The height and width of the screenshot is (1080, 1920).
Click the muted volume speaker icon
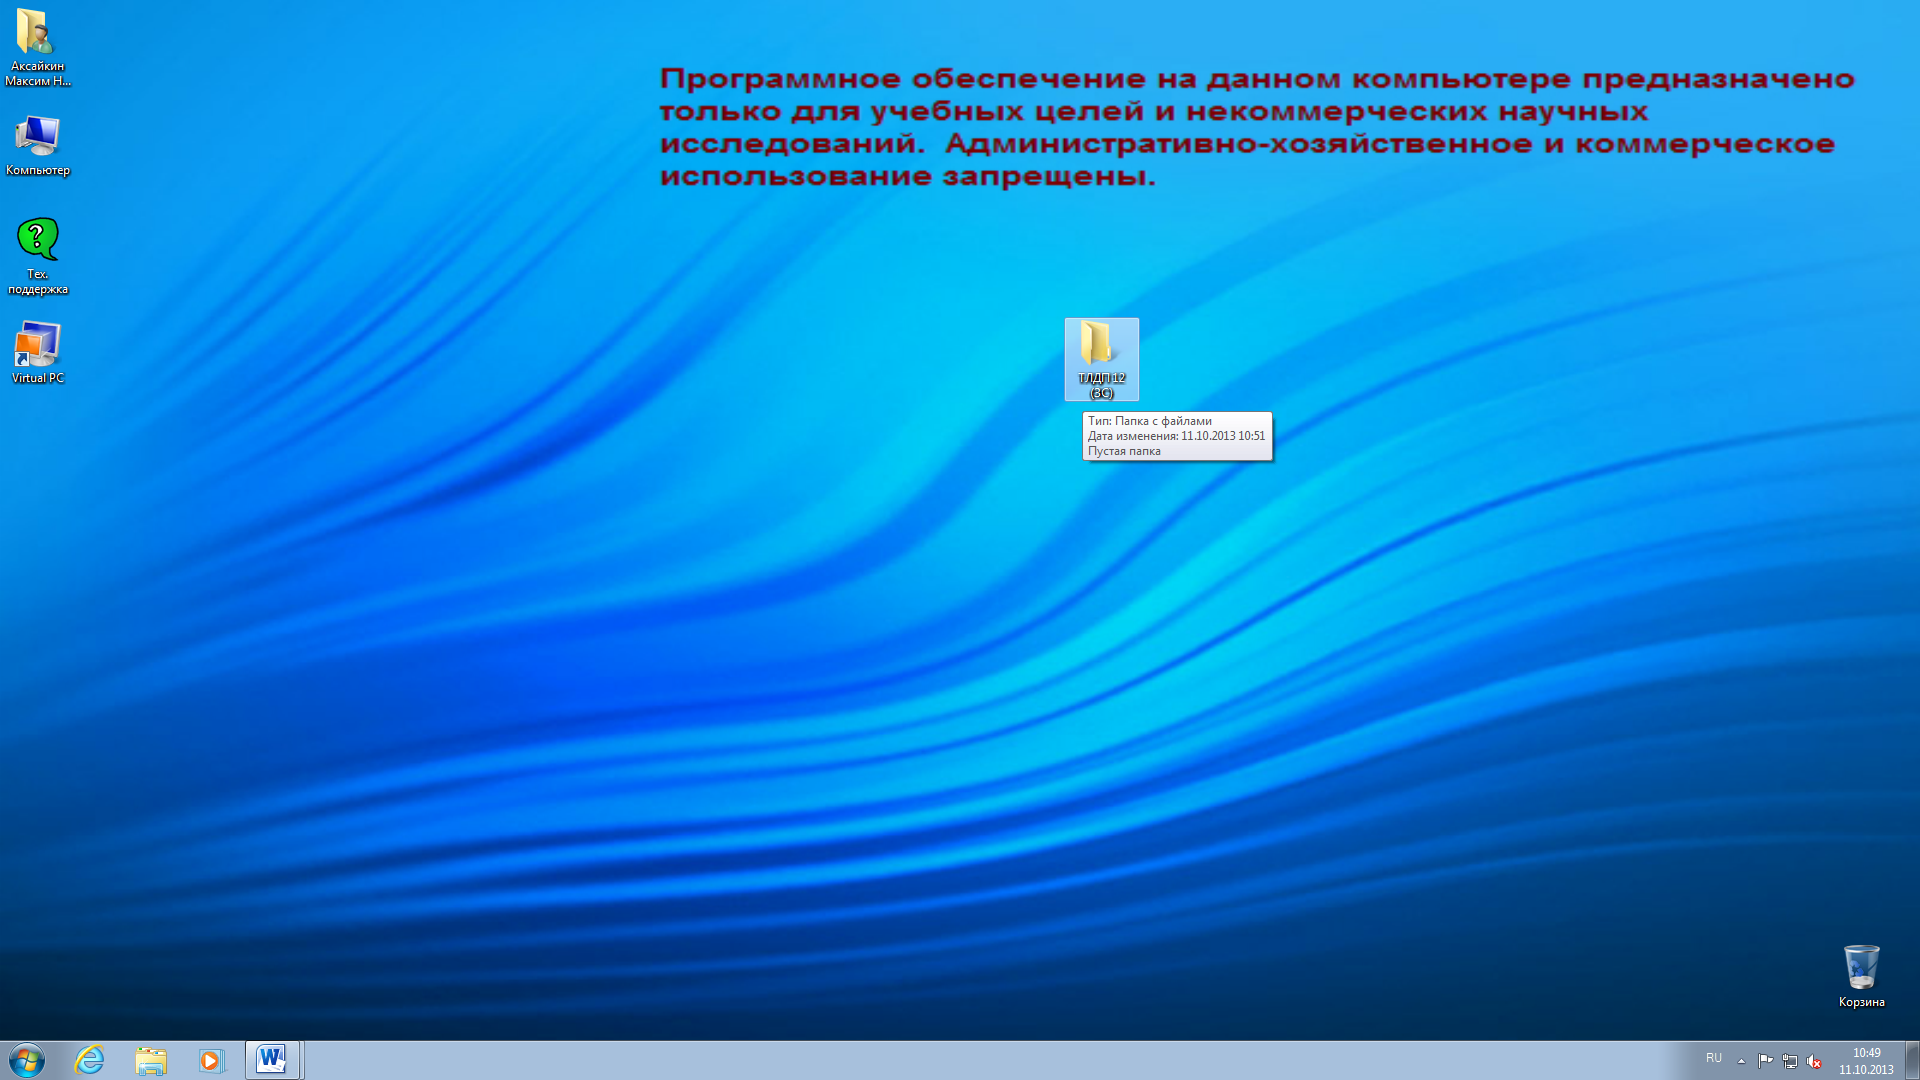tap(1814, 1061)
